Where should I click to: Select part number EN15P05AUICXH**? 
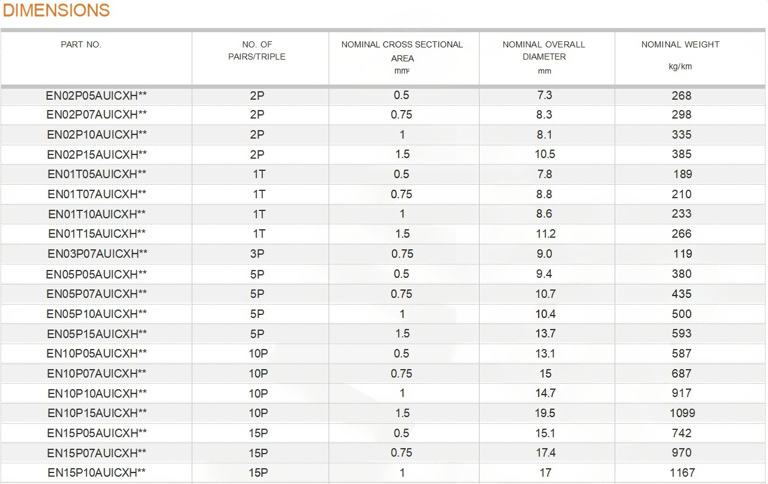point(96,433)
